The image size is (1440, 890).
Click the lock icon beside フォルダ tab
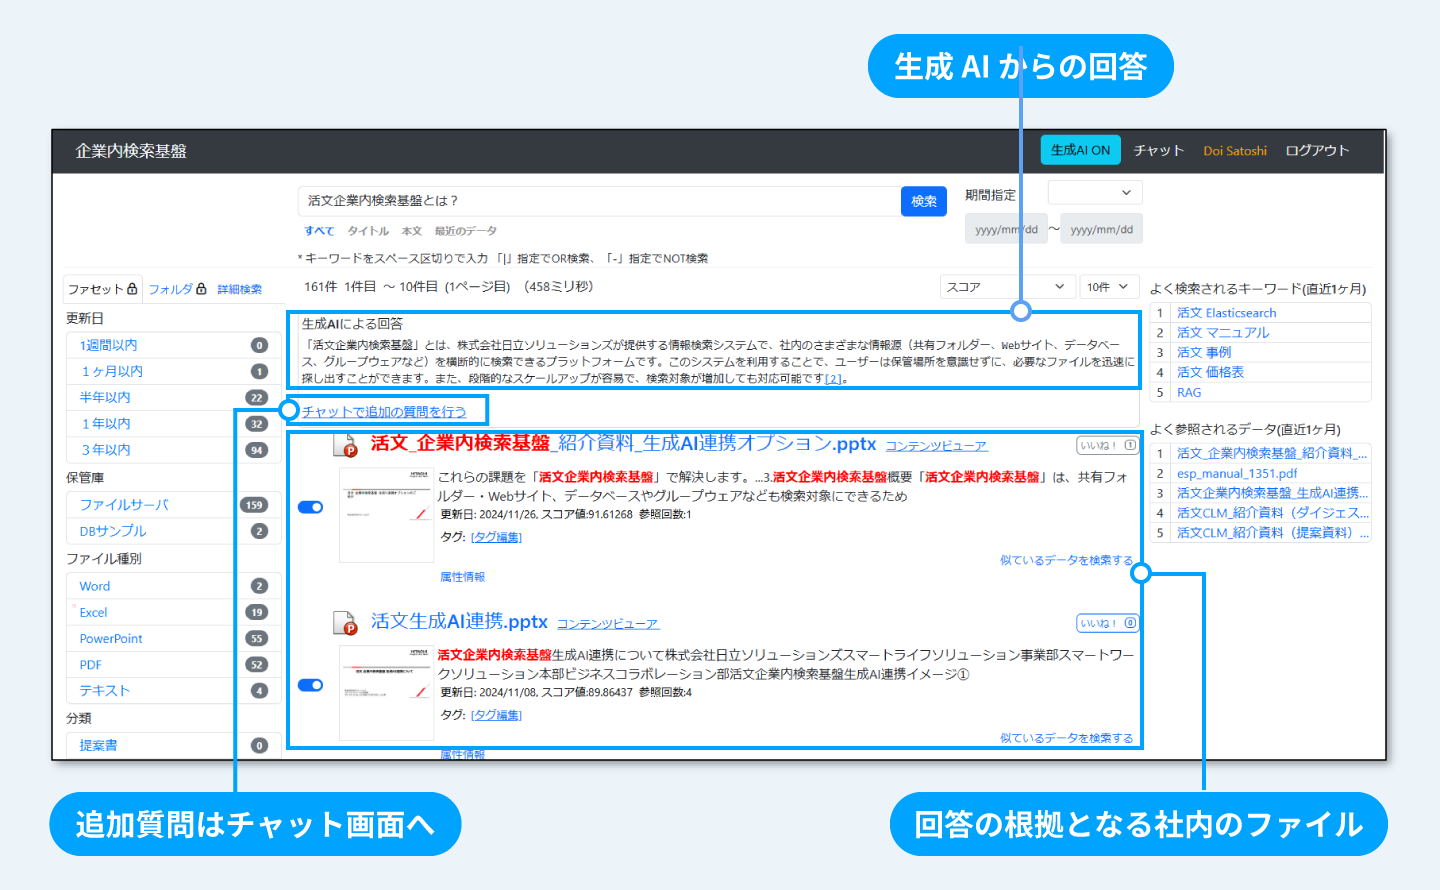(201, 289)
